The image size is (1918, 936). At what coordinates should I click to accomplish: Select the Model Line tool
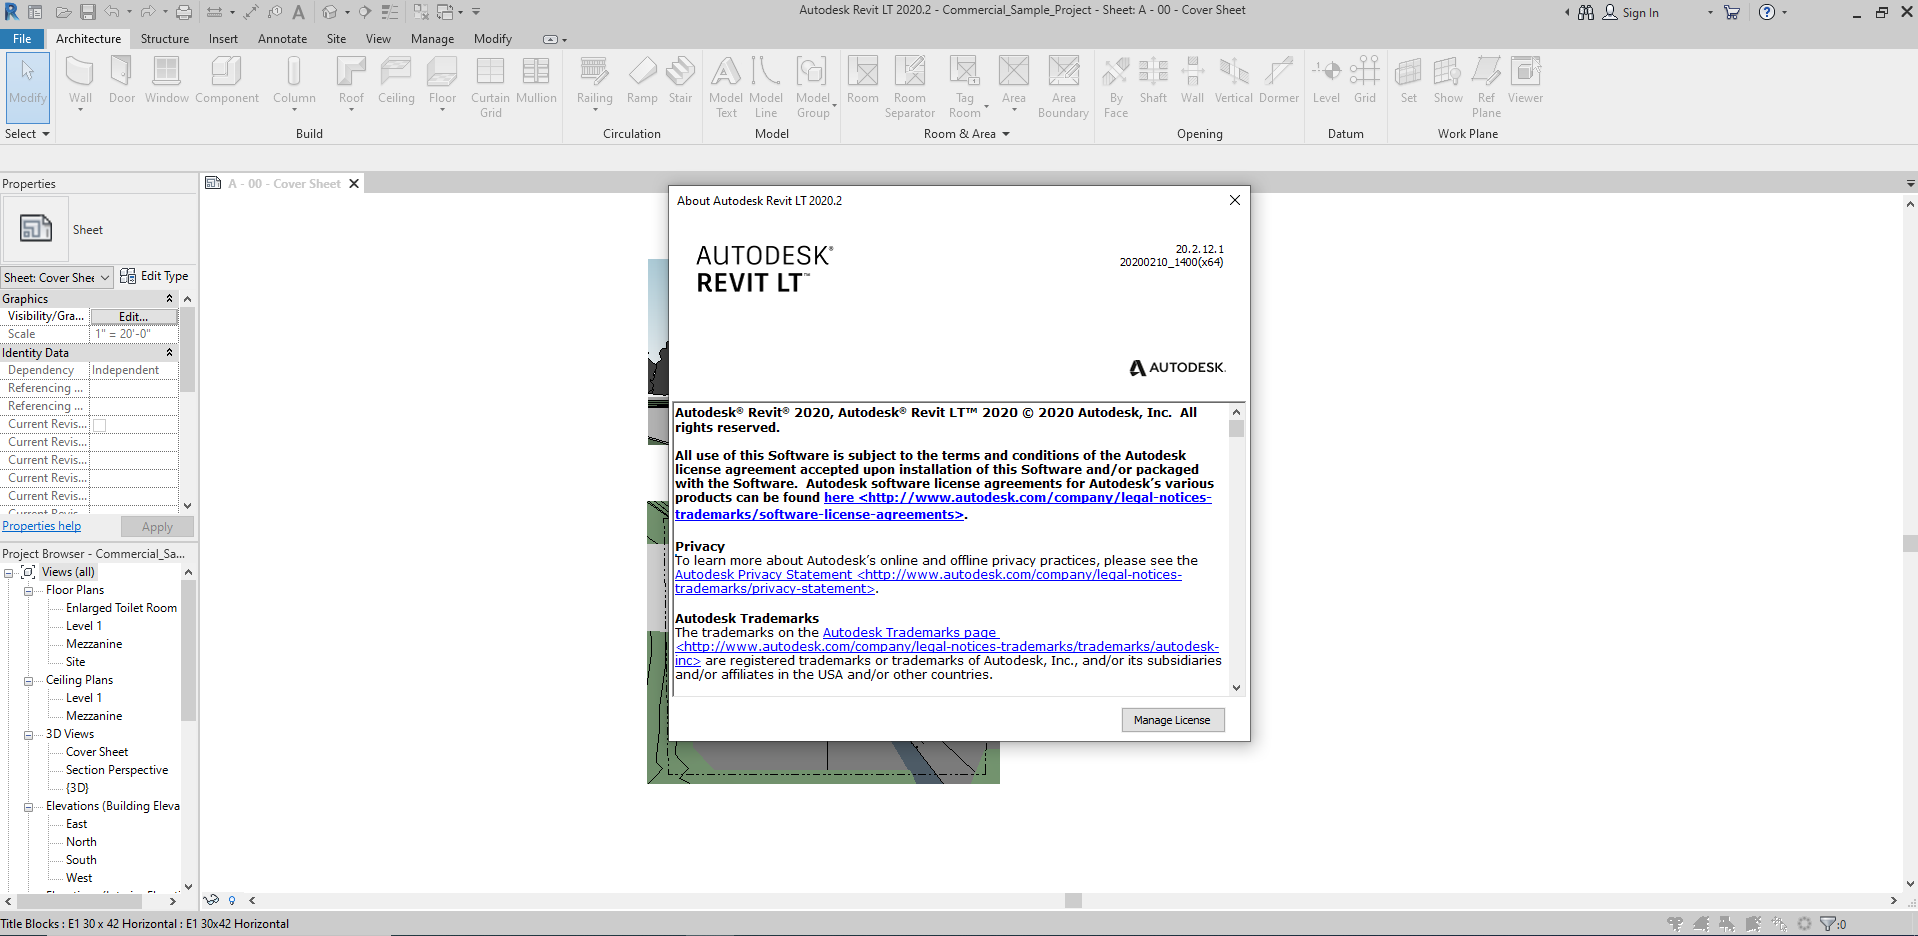tap(766, 87)
